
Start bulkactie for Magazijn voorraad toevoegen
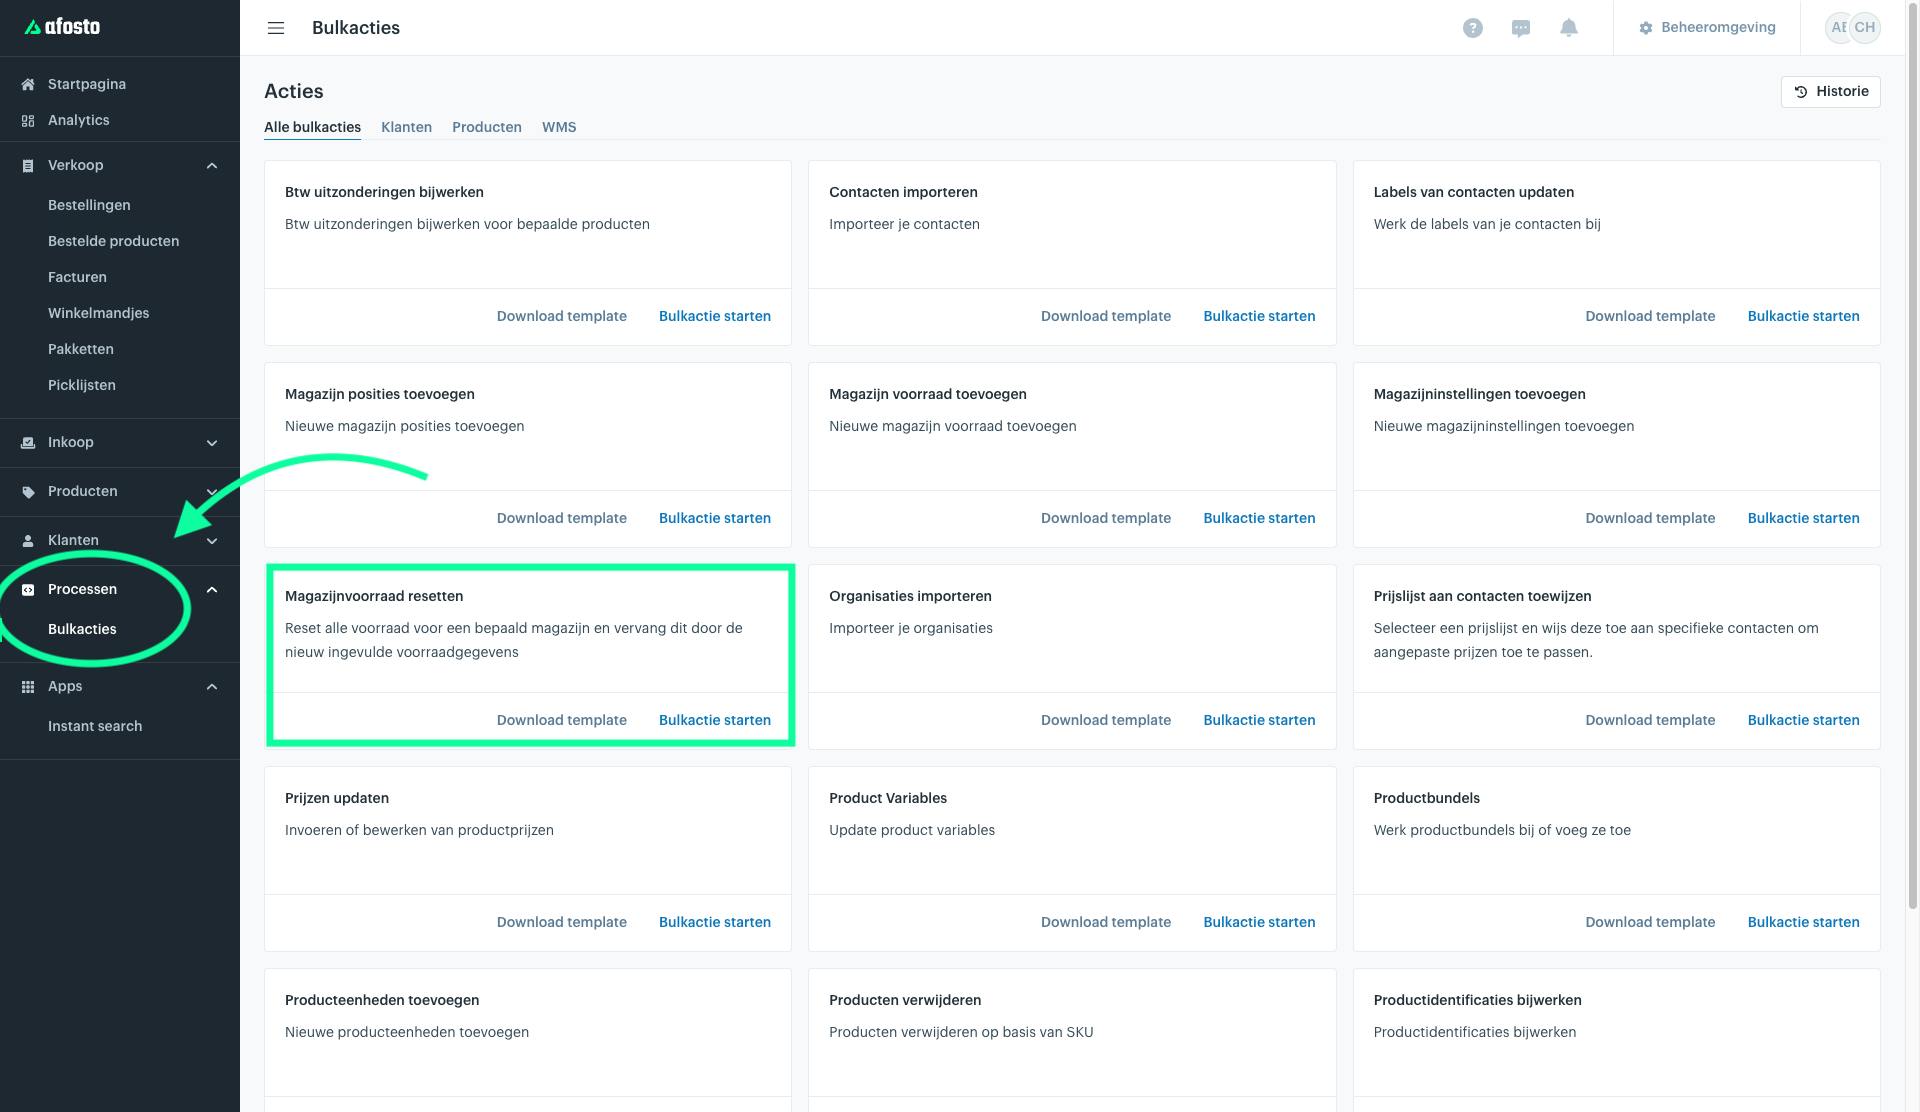(1259, 518)
